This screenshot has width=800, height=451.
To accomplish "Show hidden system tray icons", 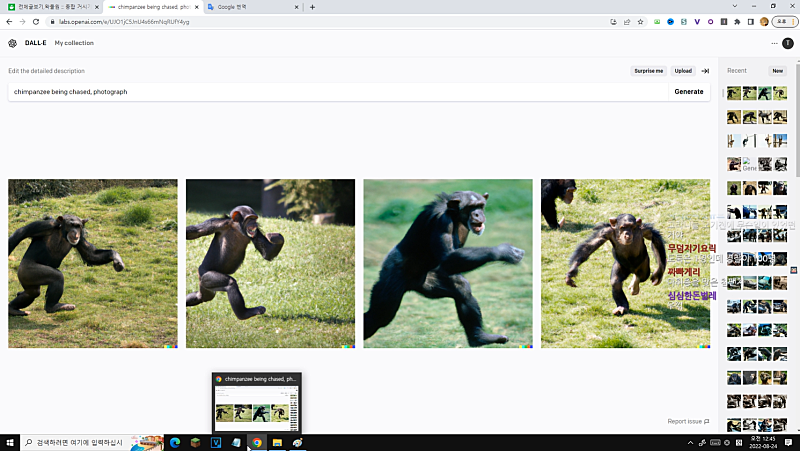I will [x=690, y=442].
